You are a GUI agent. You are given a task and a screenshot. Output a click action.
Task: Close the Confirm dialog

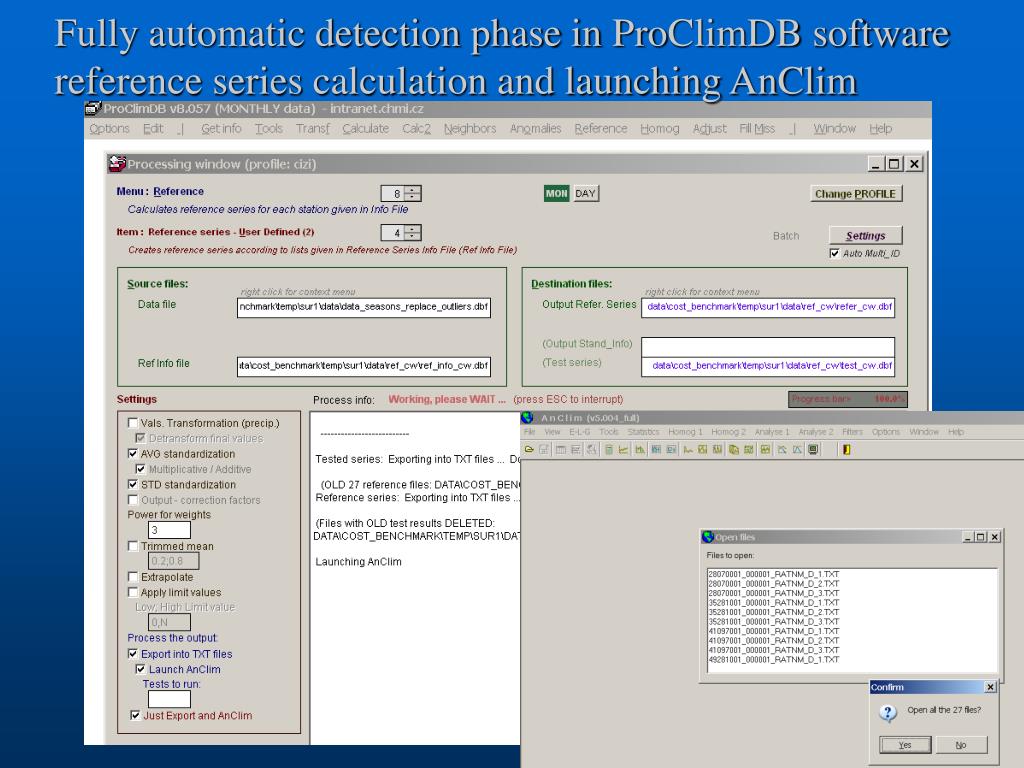click(x=991, y=687)
